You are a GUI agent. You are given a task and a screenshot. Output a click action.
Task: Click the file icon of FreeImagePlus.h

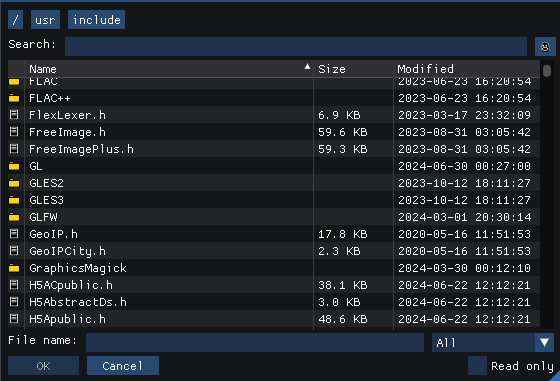[x=14, y=149]
